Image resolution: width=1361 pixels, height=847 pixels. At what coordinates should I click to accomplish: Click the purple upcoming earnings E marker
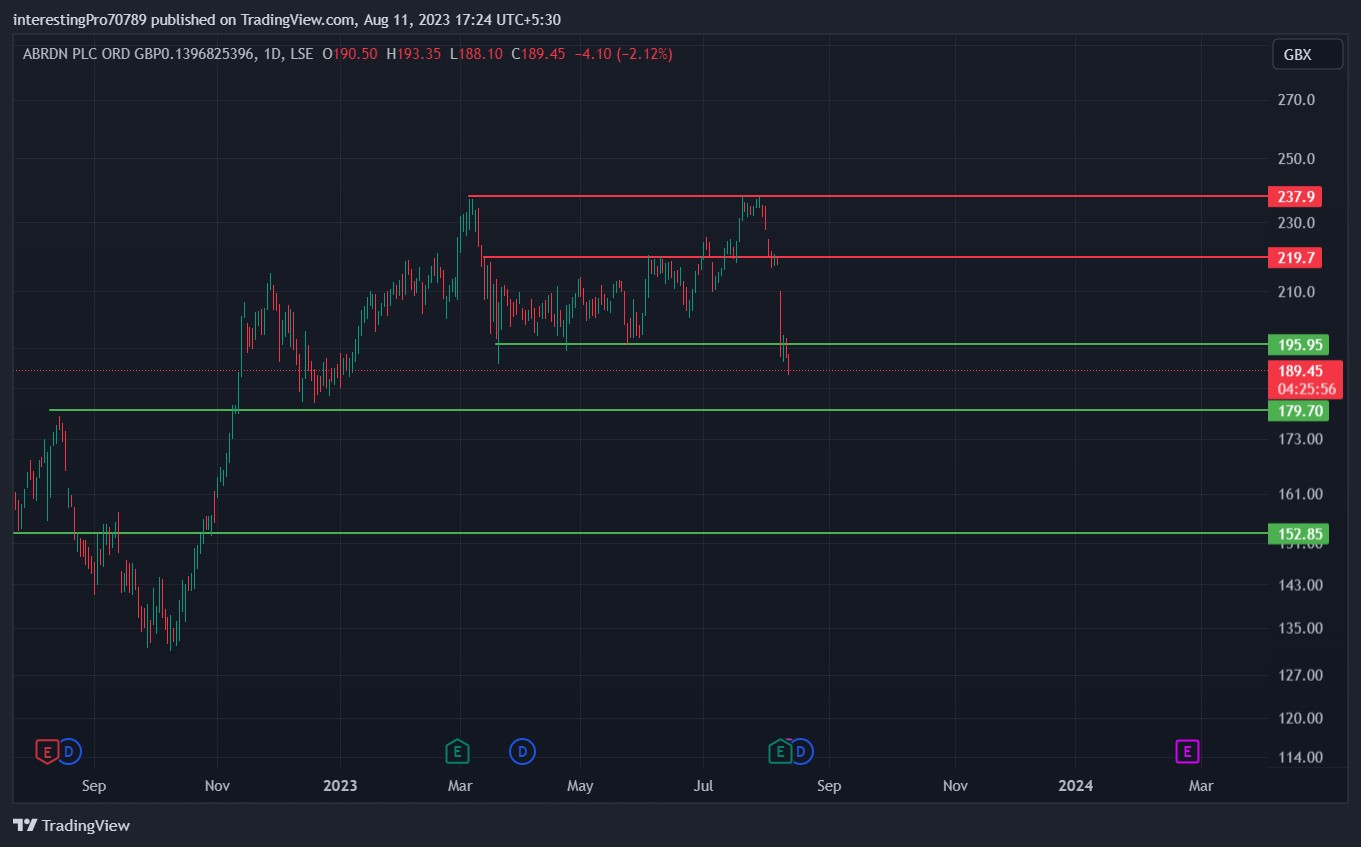coord(1187,751)
